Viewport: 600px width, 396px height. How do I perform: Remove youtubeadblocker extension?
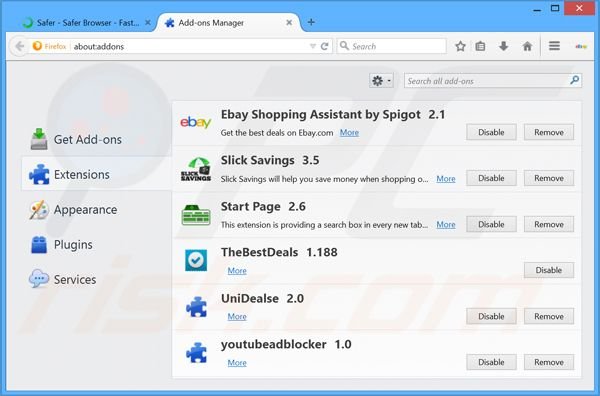pyautogui.click(x=549, y=362)
